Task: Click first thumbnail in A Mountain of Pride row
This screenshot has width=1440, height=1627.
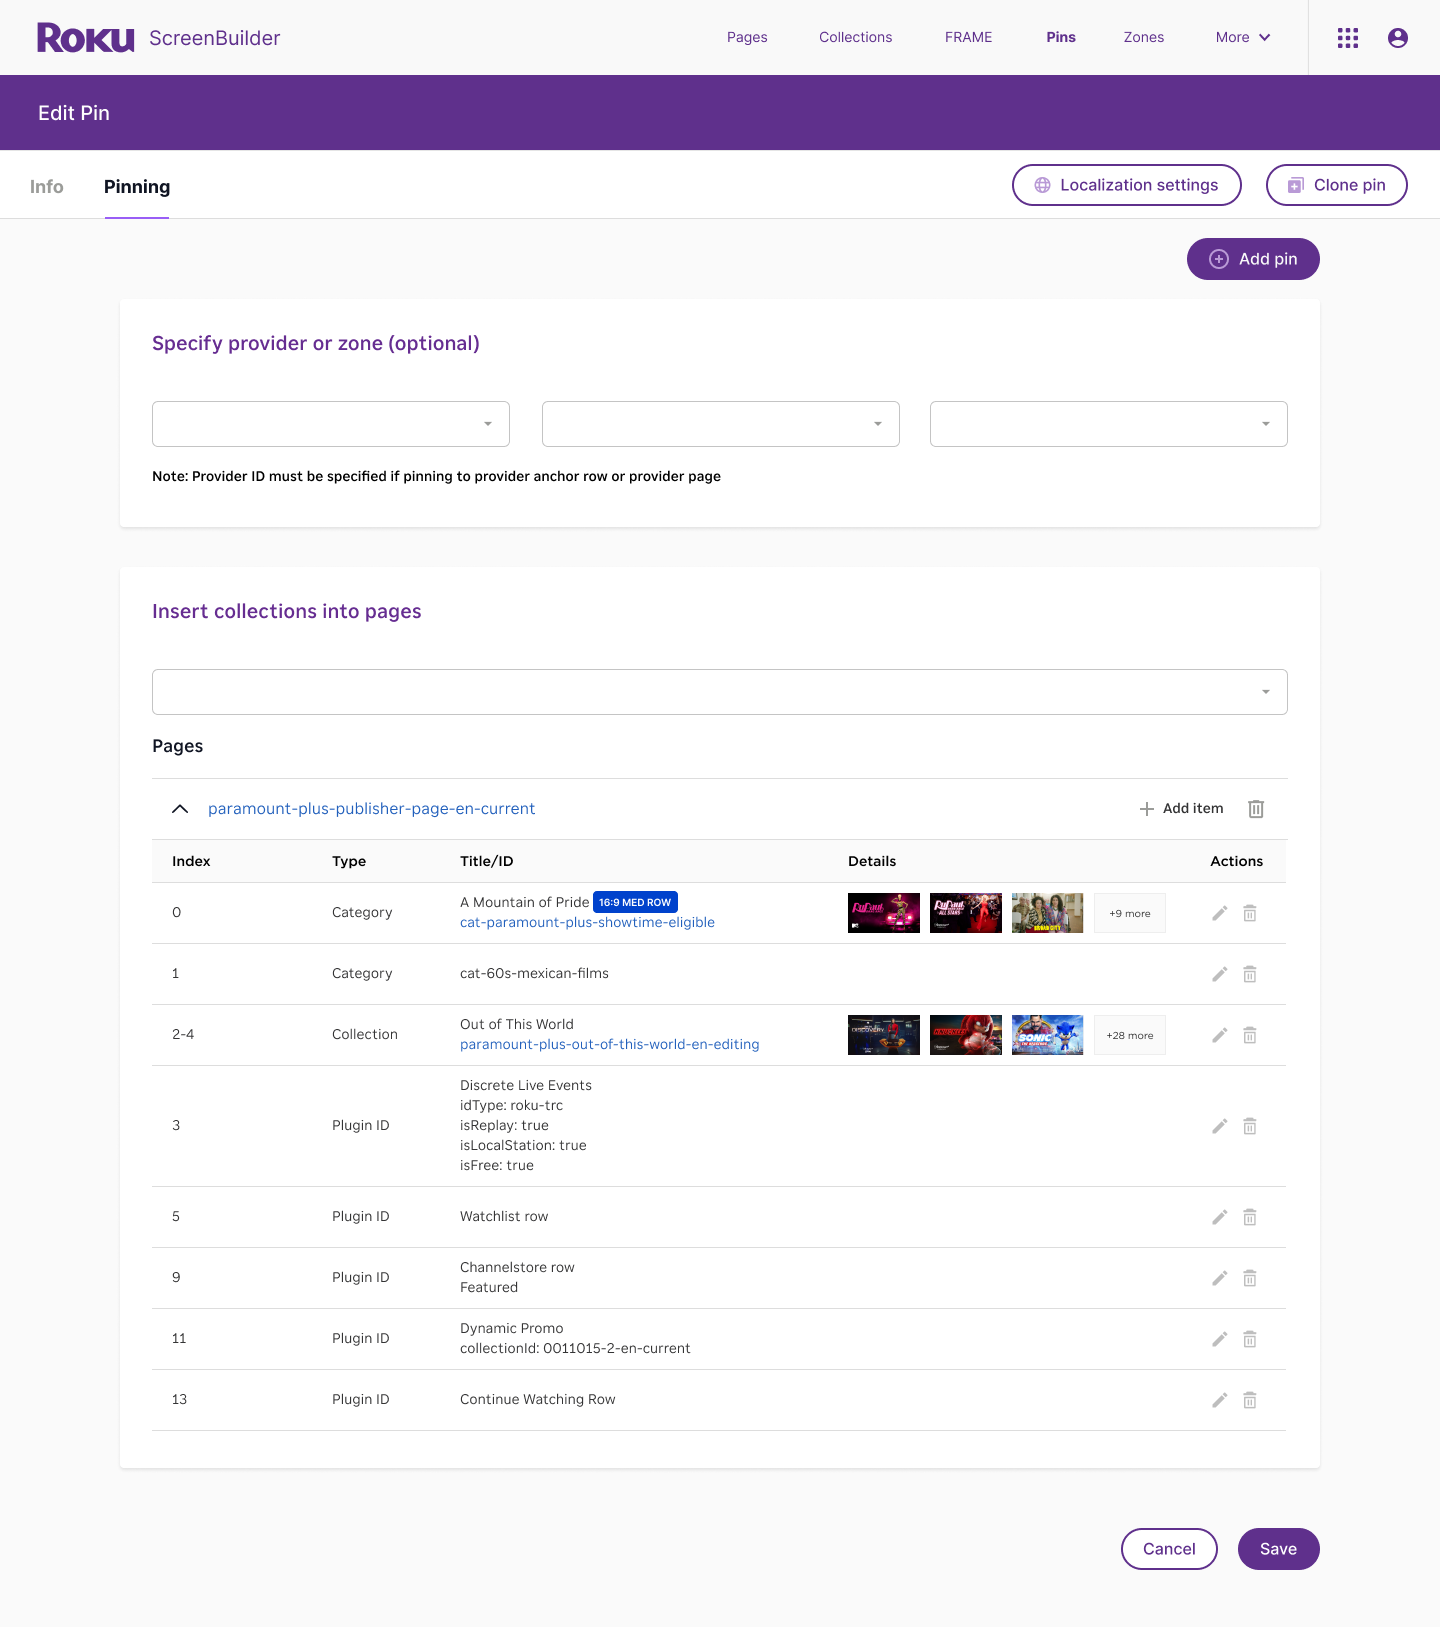Action: (x=884, y=913)
